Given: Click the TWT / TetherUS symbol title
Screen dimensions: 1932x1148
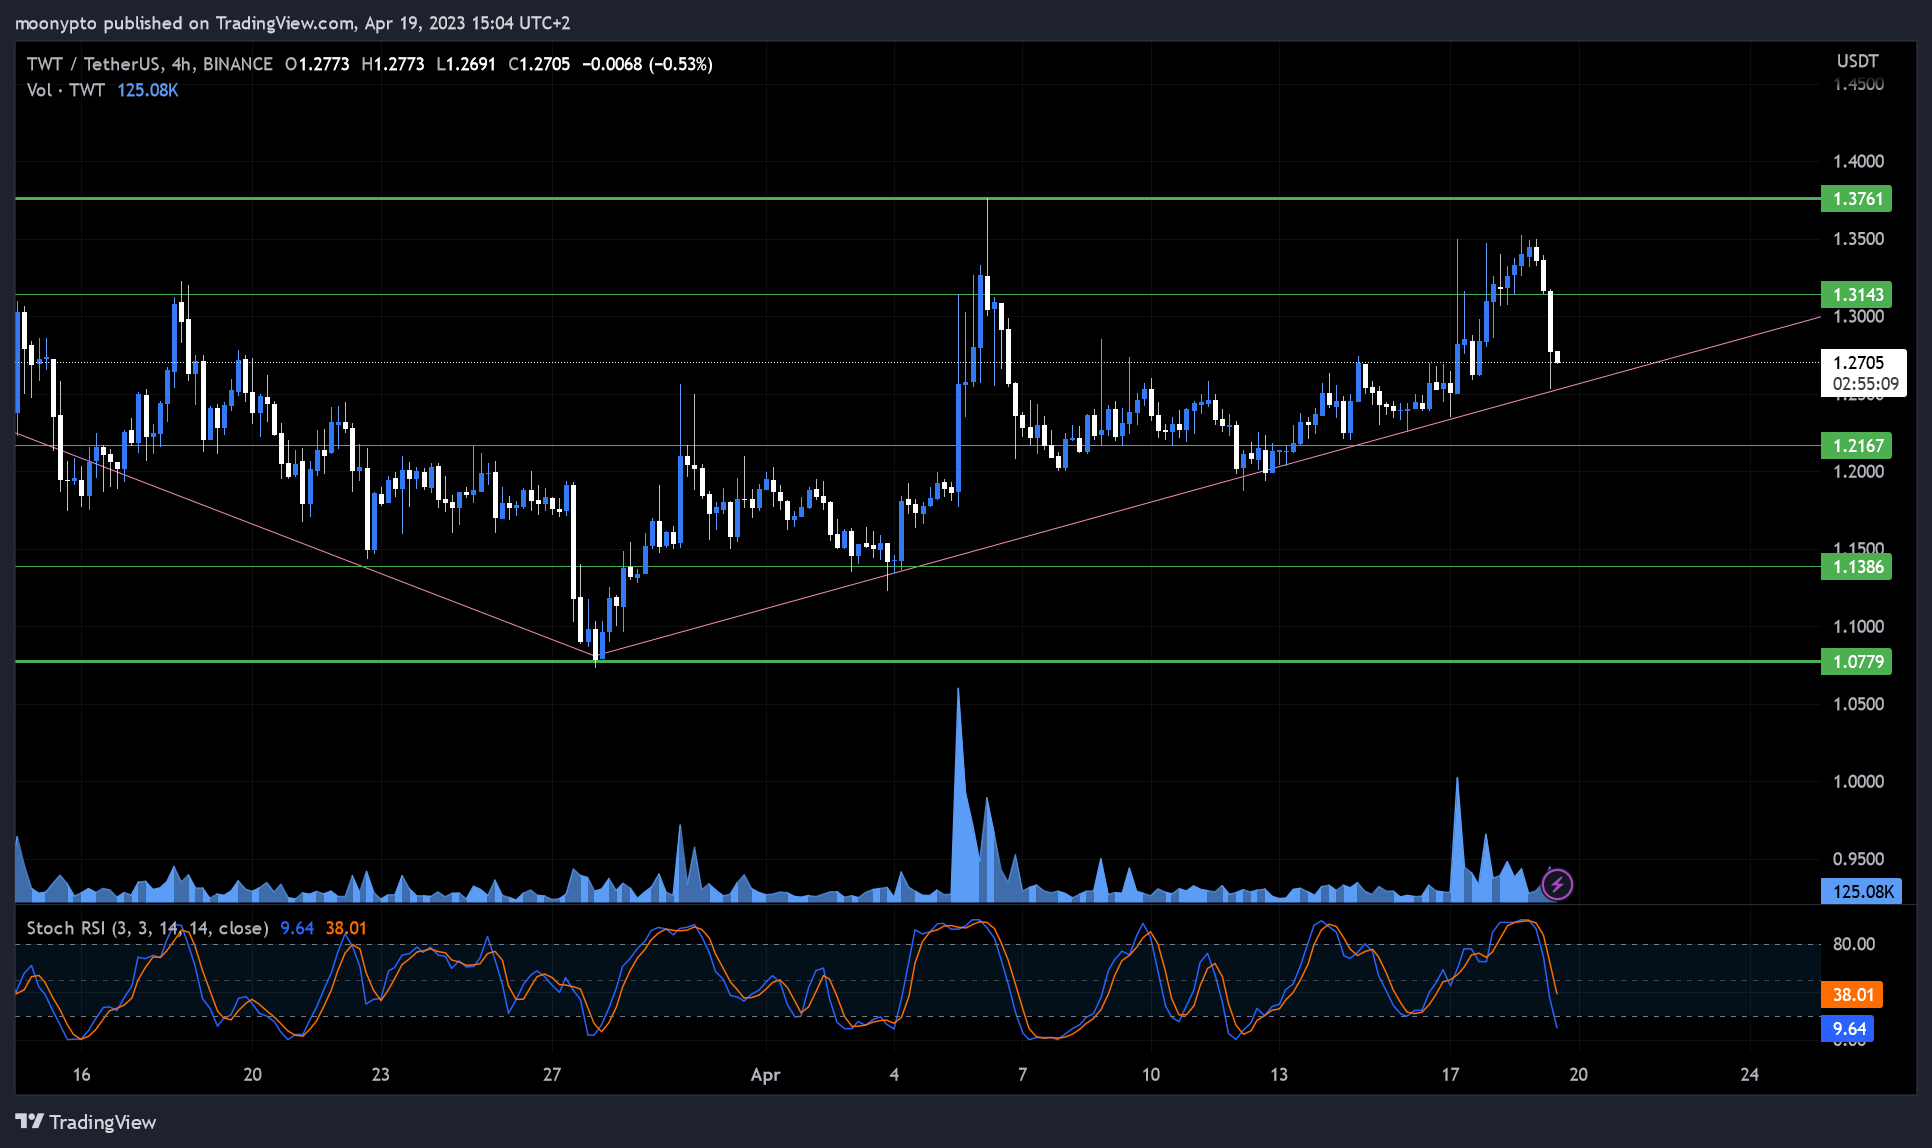Looking at the screenshot, I should (x=149, y=64).
